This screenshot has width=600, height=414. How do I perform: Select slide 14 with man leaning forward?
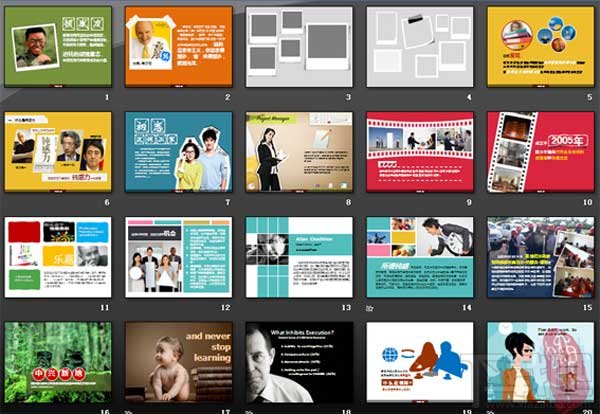coord(420,257)
